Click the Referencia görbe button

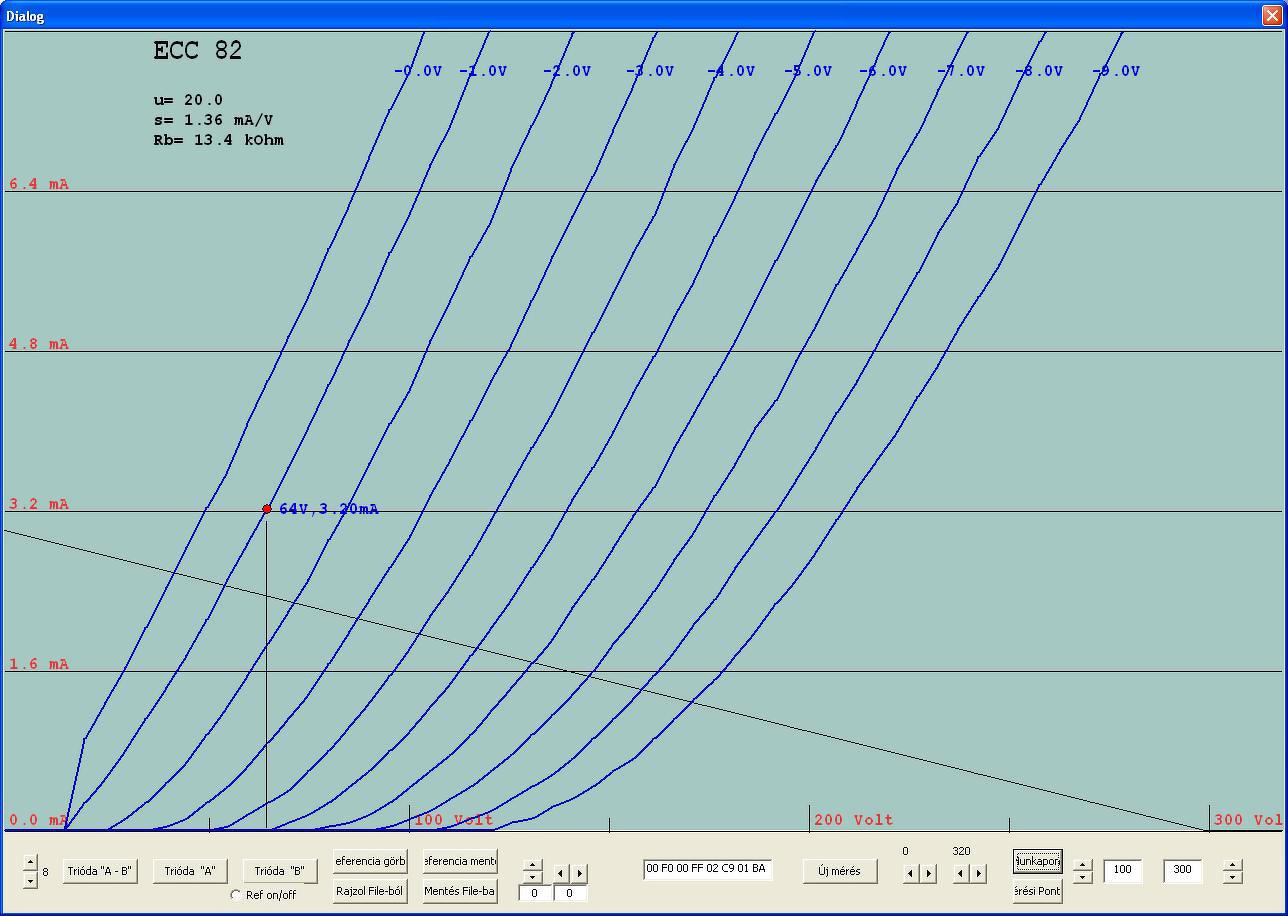(370, 861)
